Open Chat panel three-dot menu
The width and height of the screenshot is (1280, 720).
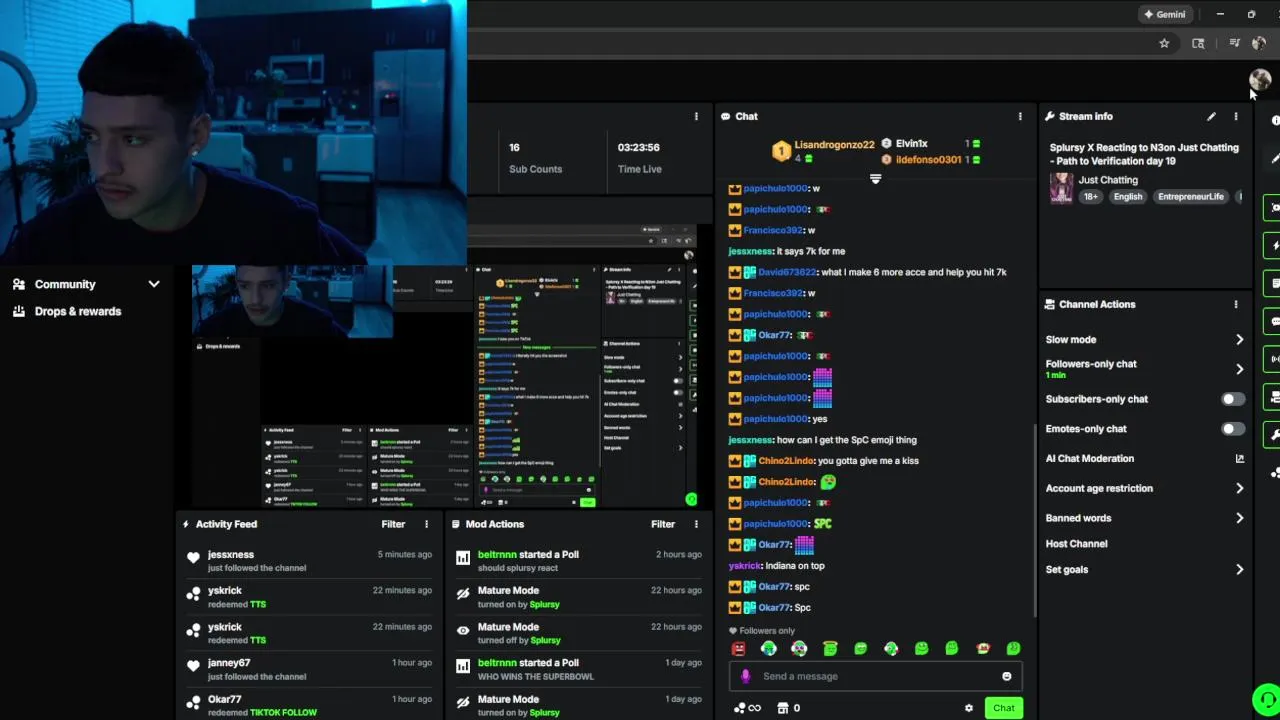click(x=1020, y=117)
